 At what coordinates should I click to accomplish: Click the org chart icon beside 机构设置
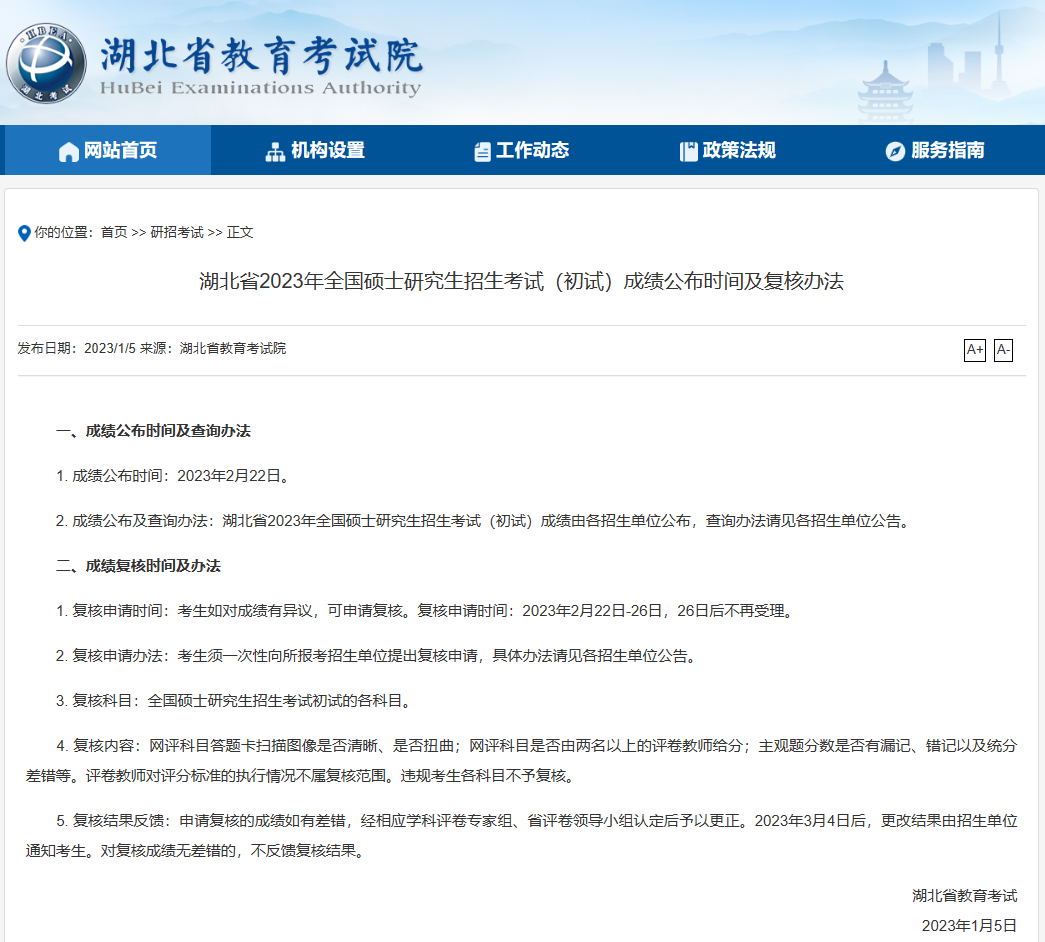(275, 152)
